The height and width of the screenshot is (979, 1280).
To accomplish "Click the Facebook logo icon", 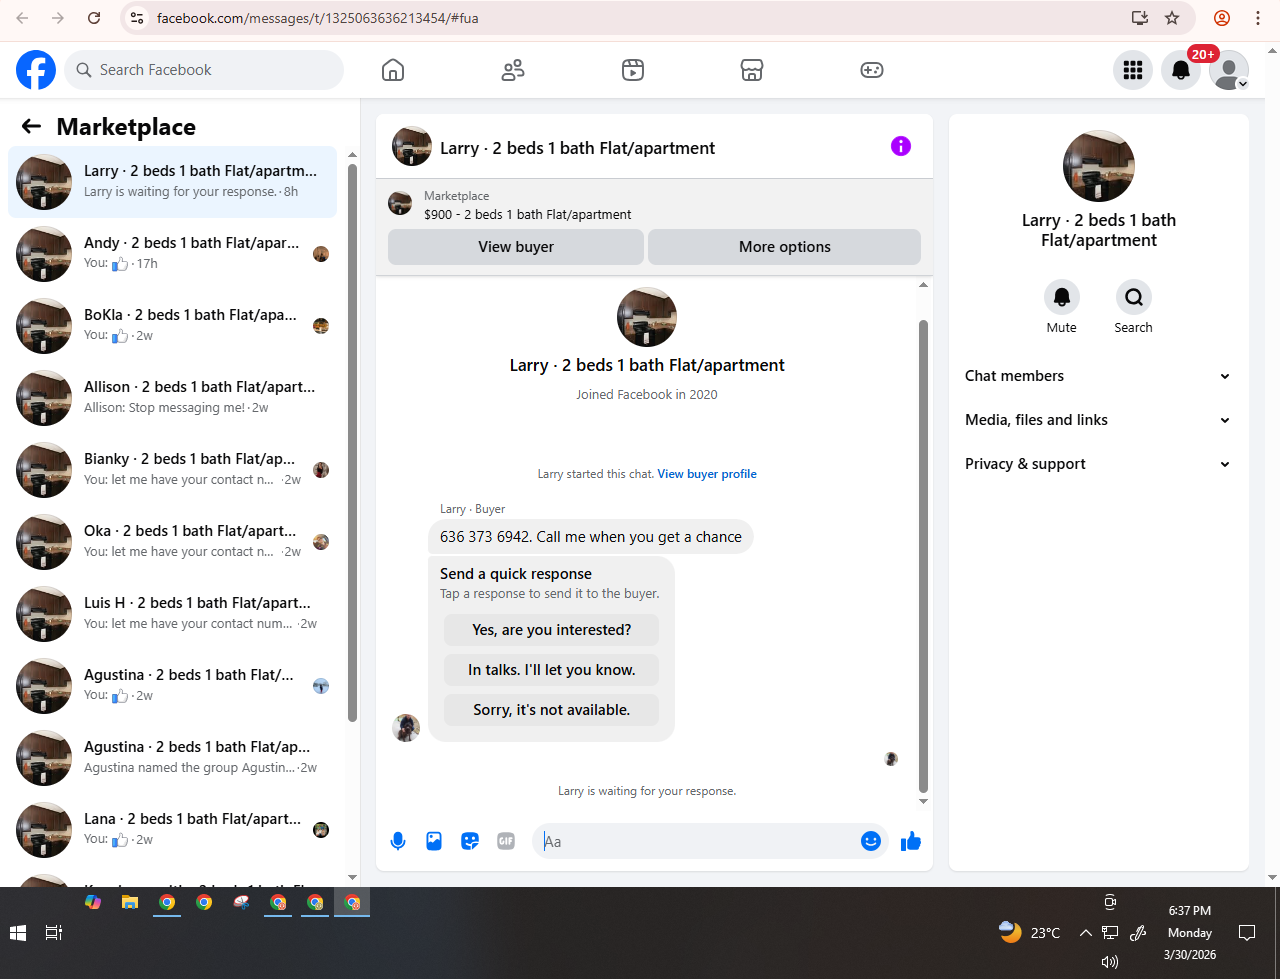I will 36,70.
